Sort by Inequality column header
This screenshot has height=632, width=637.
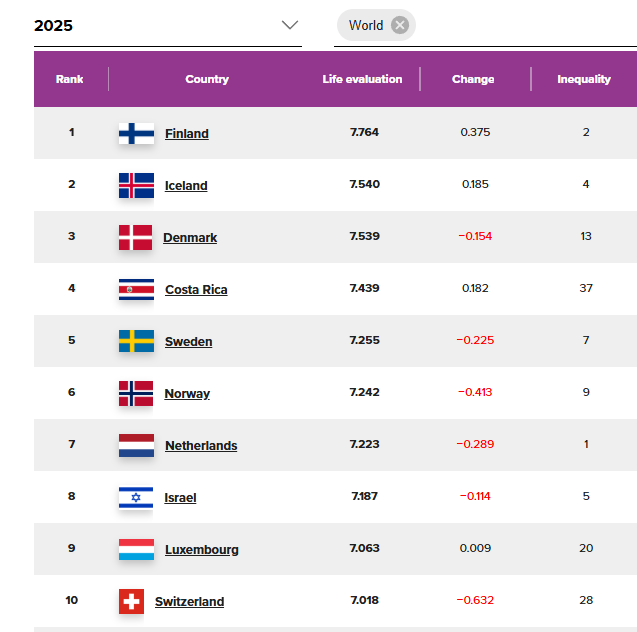(x=584, y=79)
